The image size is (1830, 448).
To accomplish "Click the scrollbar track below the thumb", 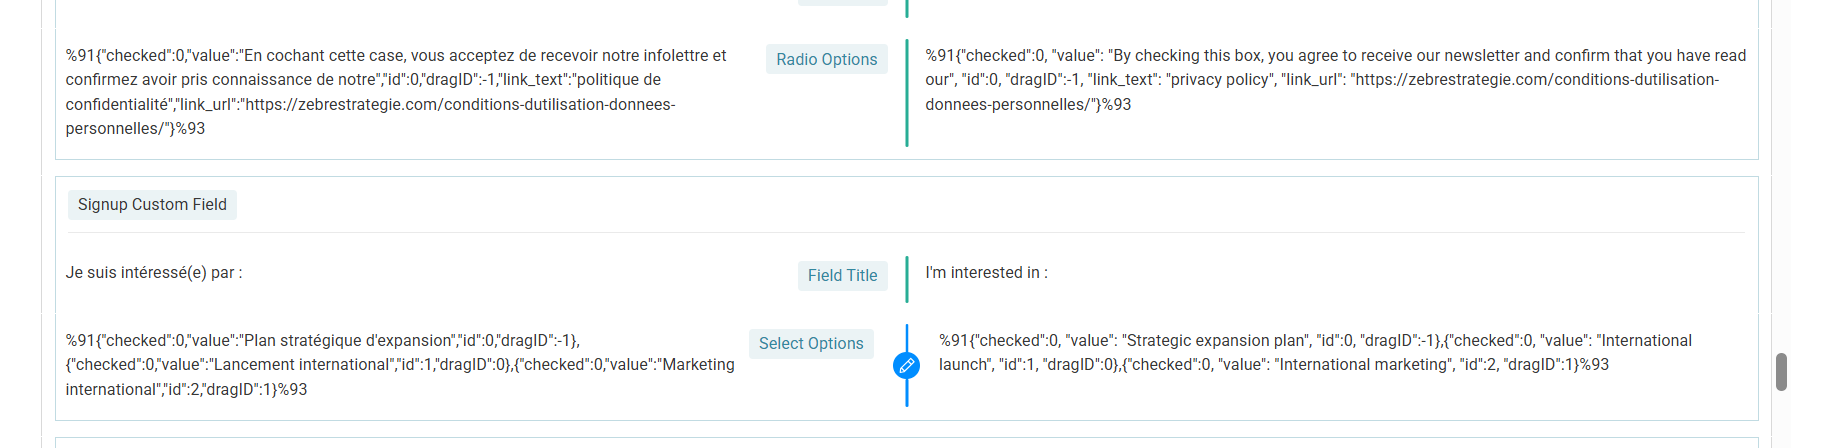I will [1781, 420].
